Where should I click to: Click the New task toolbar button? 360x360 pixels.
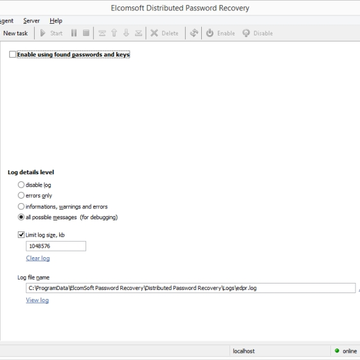pyautogui.click(x=15, y=33)
